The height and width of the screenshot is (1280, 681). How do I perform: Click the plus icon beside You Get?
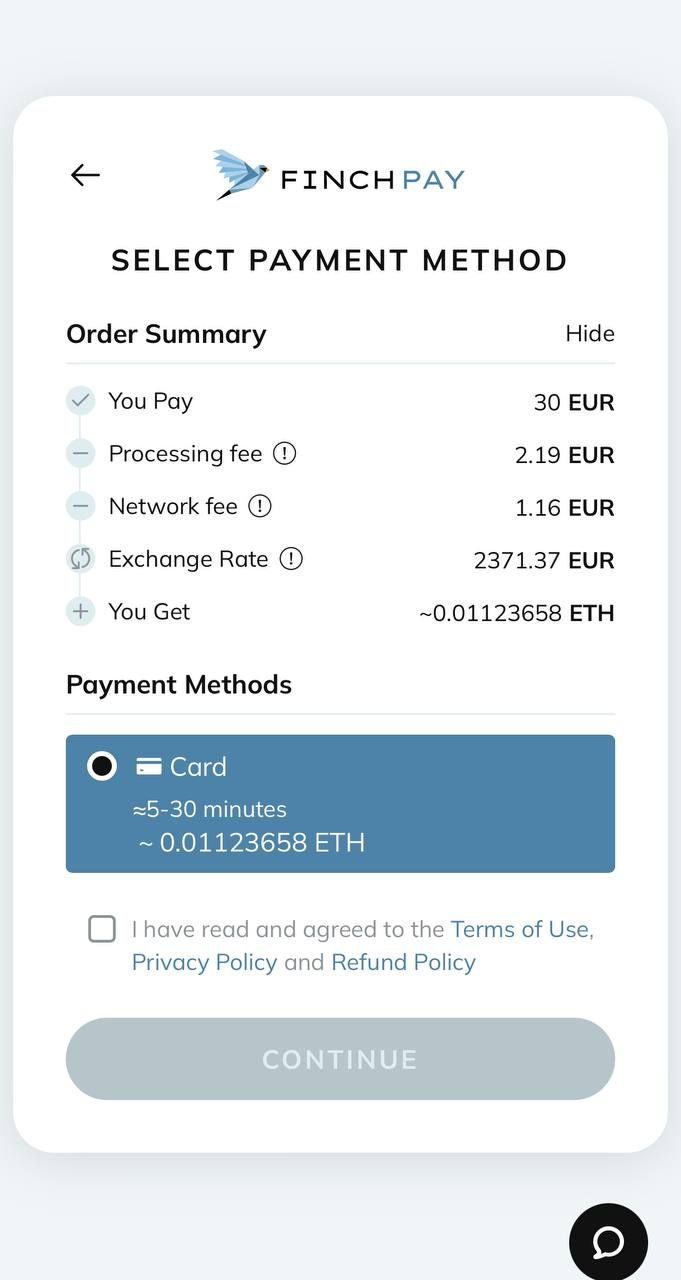[x=80, y=611]
